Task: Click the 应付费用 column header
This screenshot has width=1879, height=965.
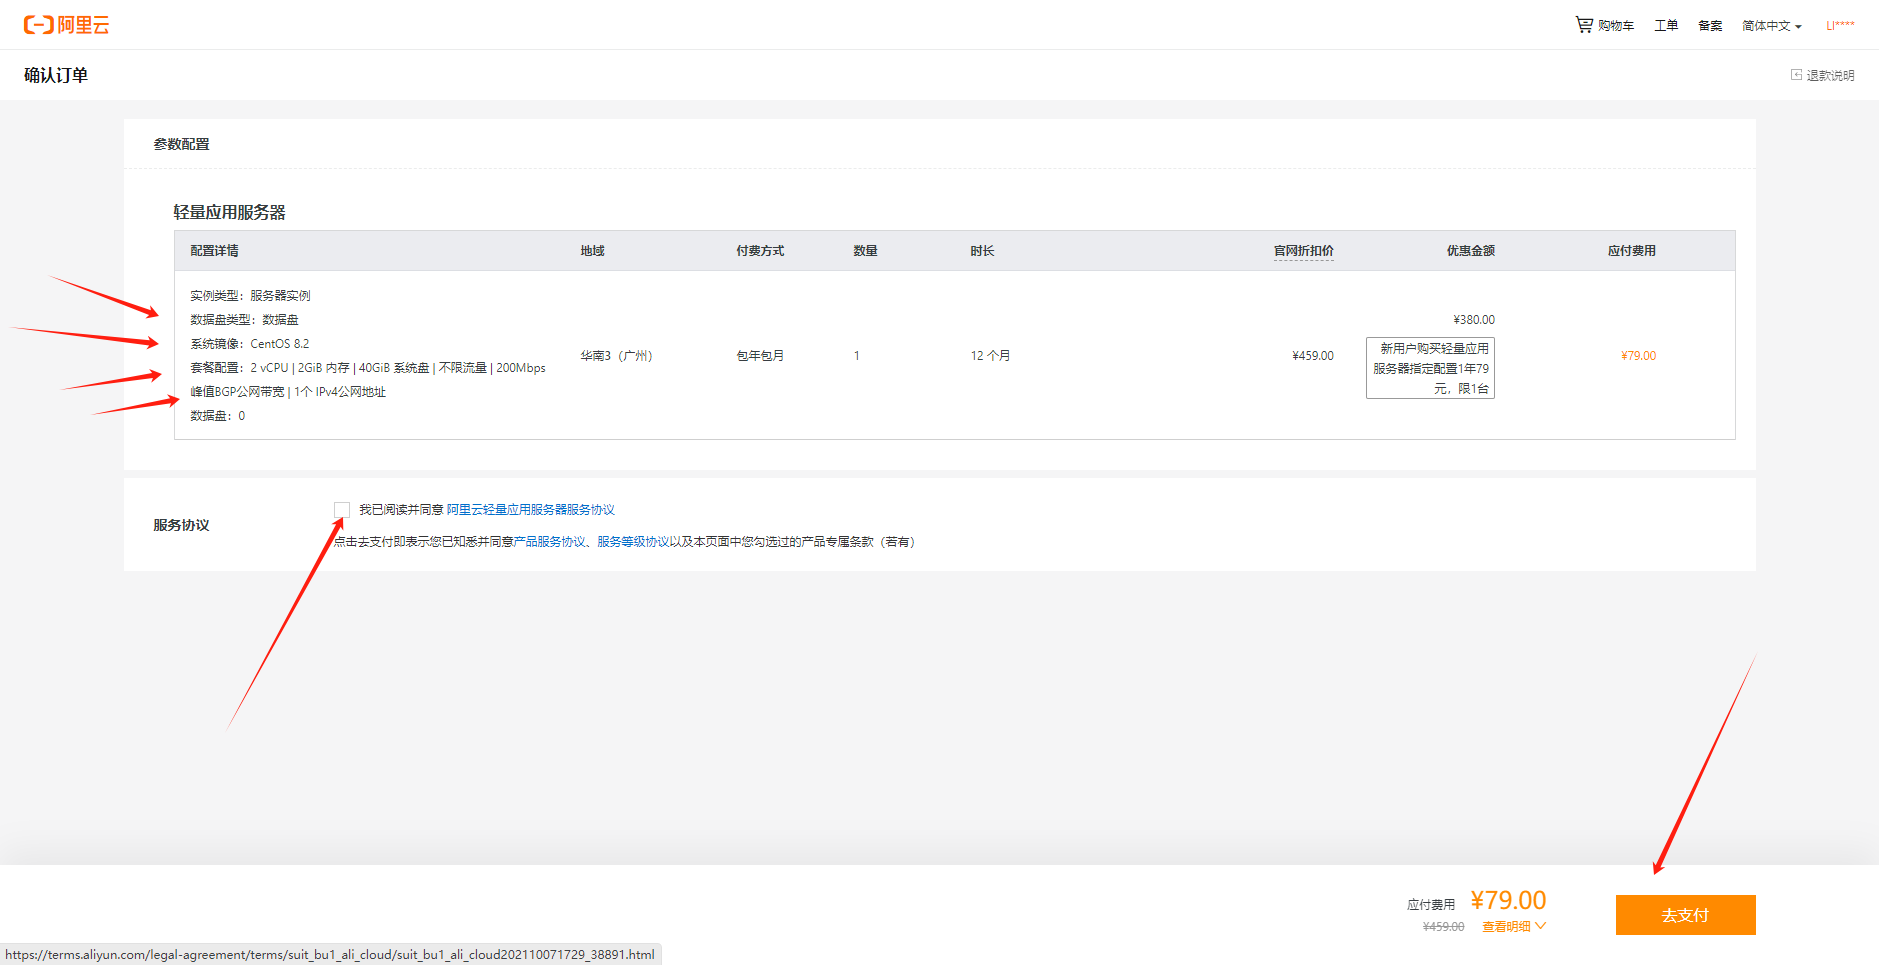Action: click(x=1631, y=251)
